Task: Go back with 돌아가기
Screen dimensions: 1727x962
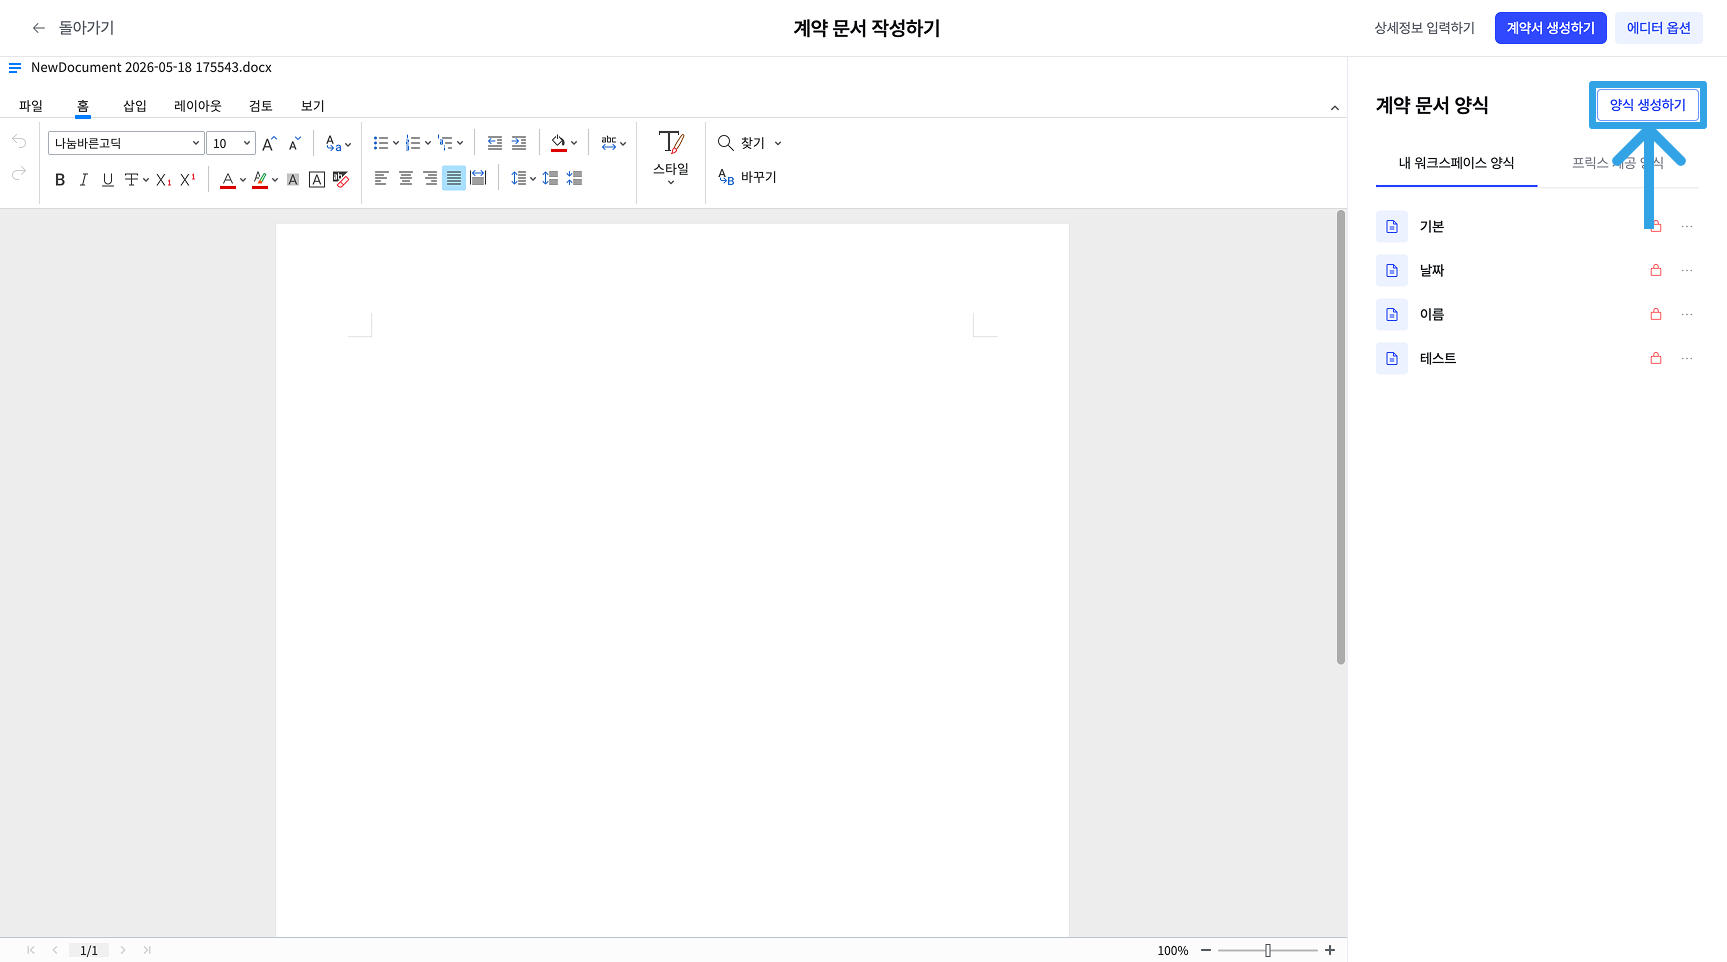Action: (x=74, y=28)
